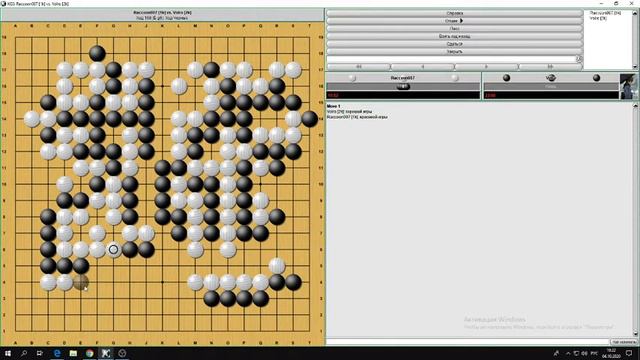This screenshot has width=640, height=360.
Task: Open File Explorer from taskbar
Action: pos(73,353)
